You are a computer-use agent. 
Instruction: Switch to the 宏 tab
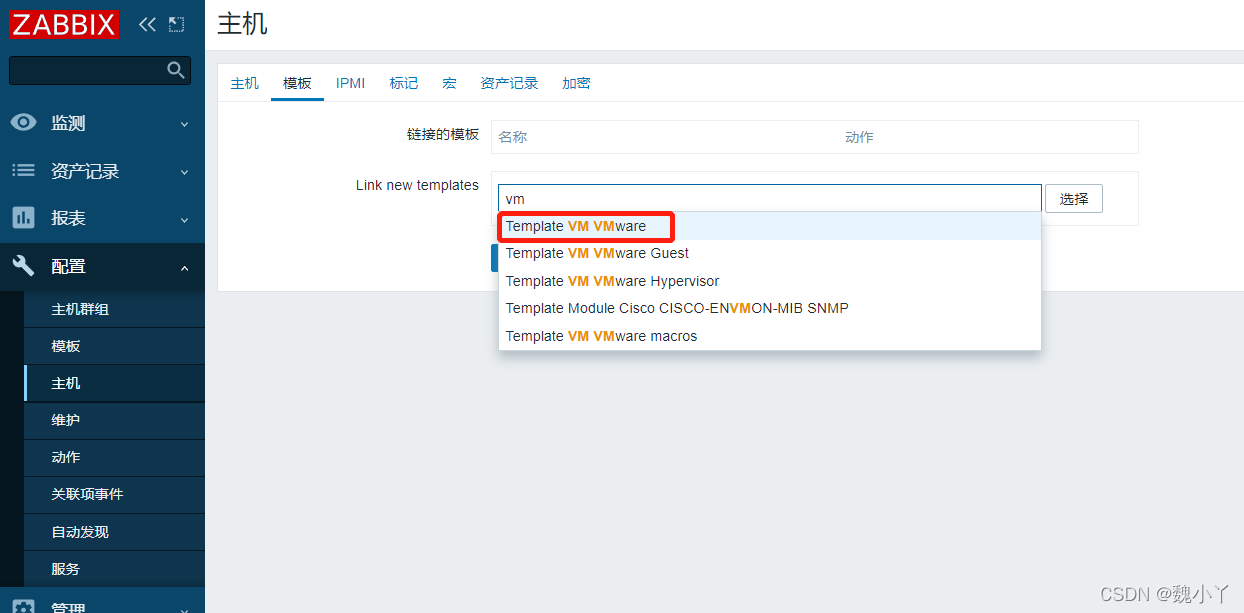click(449, 83)
